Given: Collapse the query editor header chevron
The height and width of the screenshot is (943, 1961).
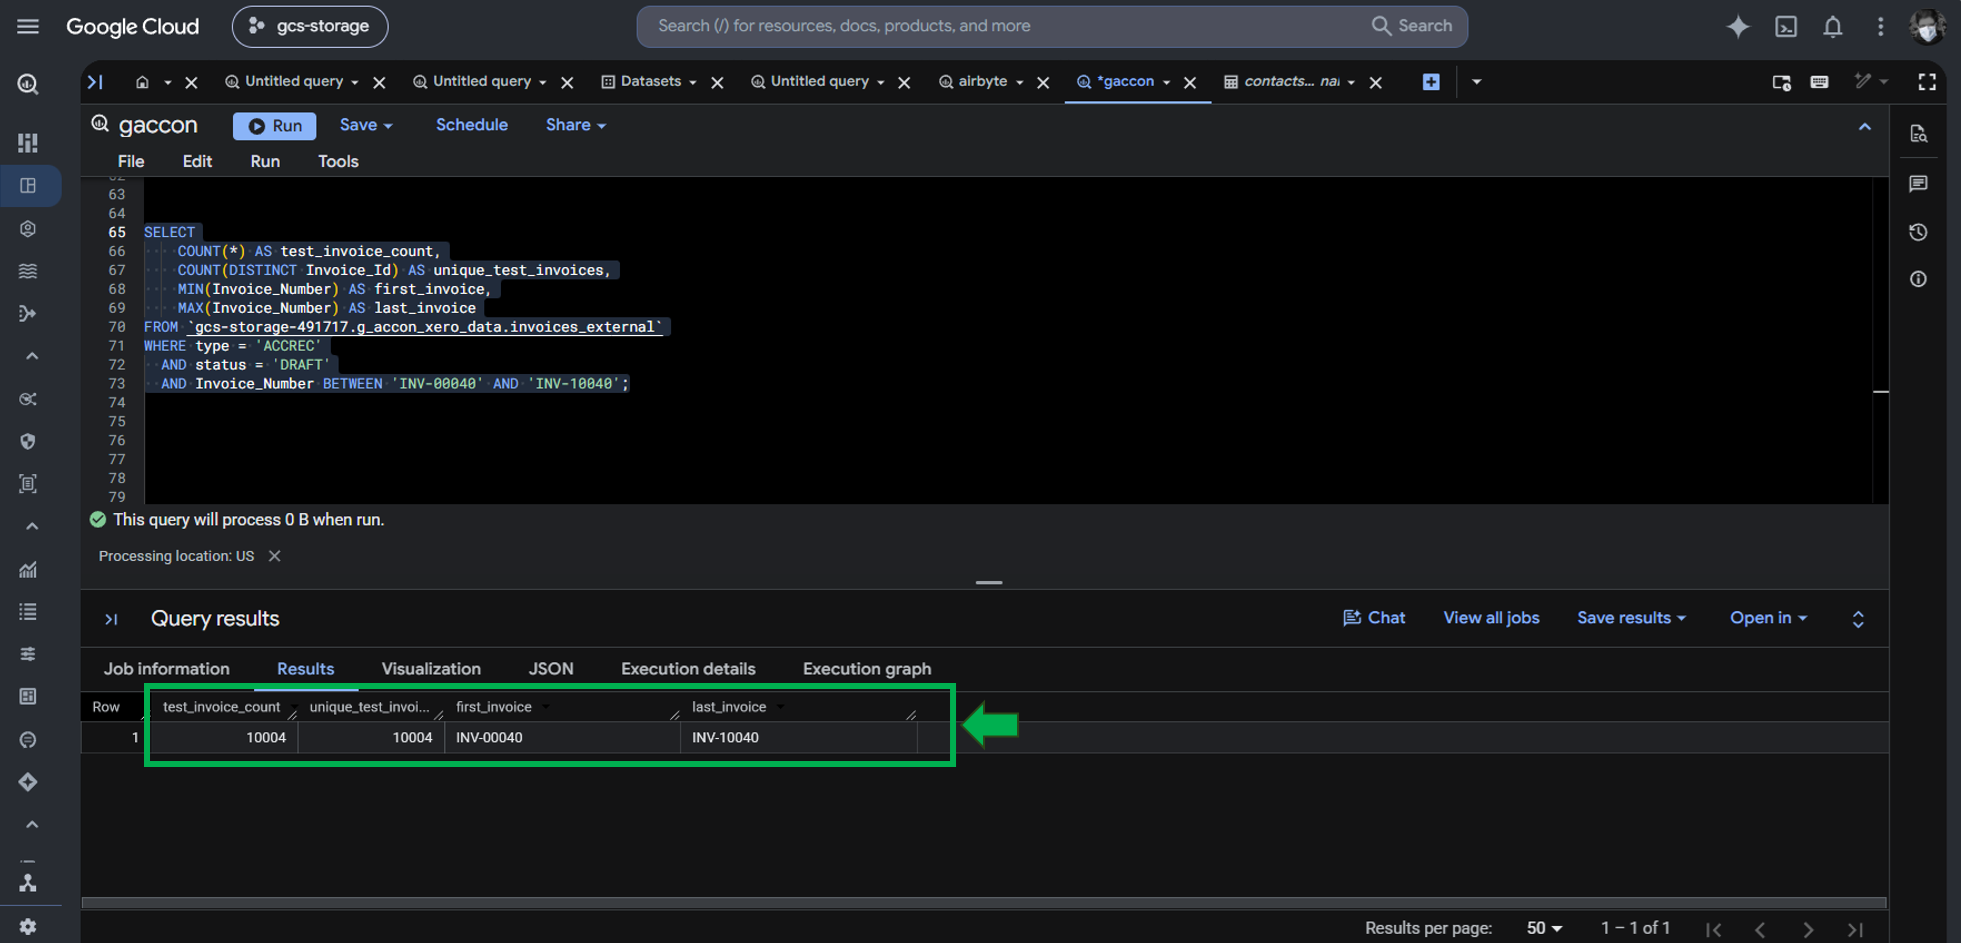Looking at the screenshot, I should 1865,127.
